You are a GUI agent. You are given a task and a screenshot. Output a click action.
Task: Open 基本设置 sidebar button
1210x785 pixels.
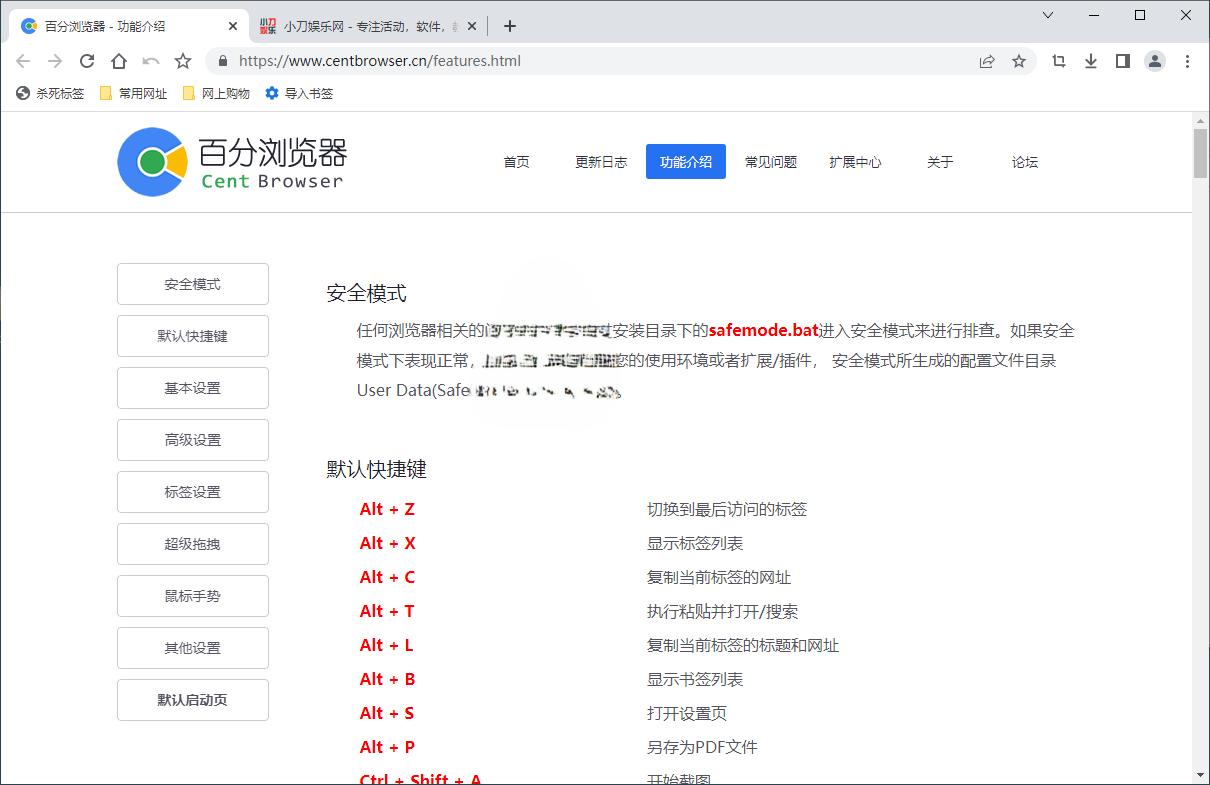click(x=193, y=388)
